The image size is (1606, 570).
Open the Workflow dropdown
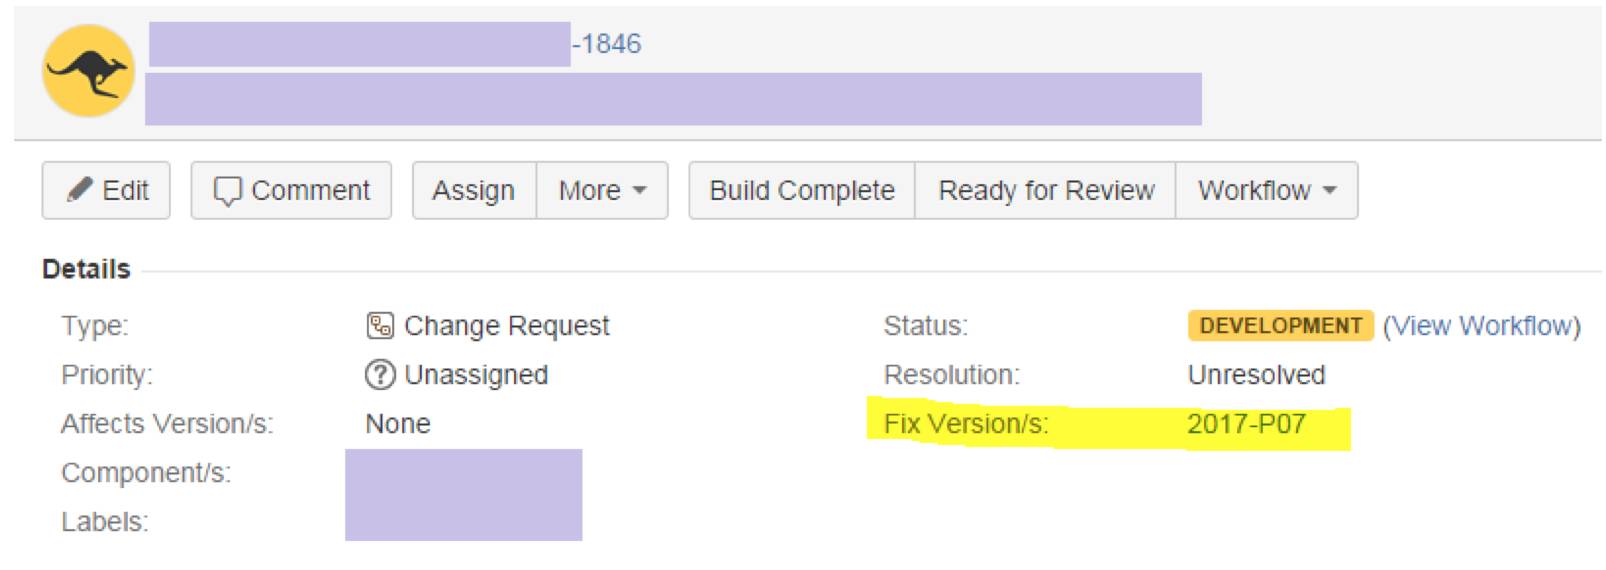(1266, 190)
